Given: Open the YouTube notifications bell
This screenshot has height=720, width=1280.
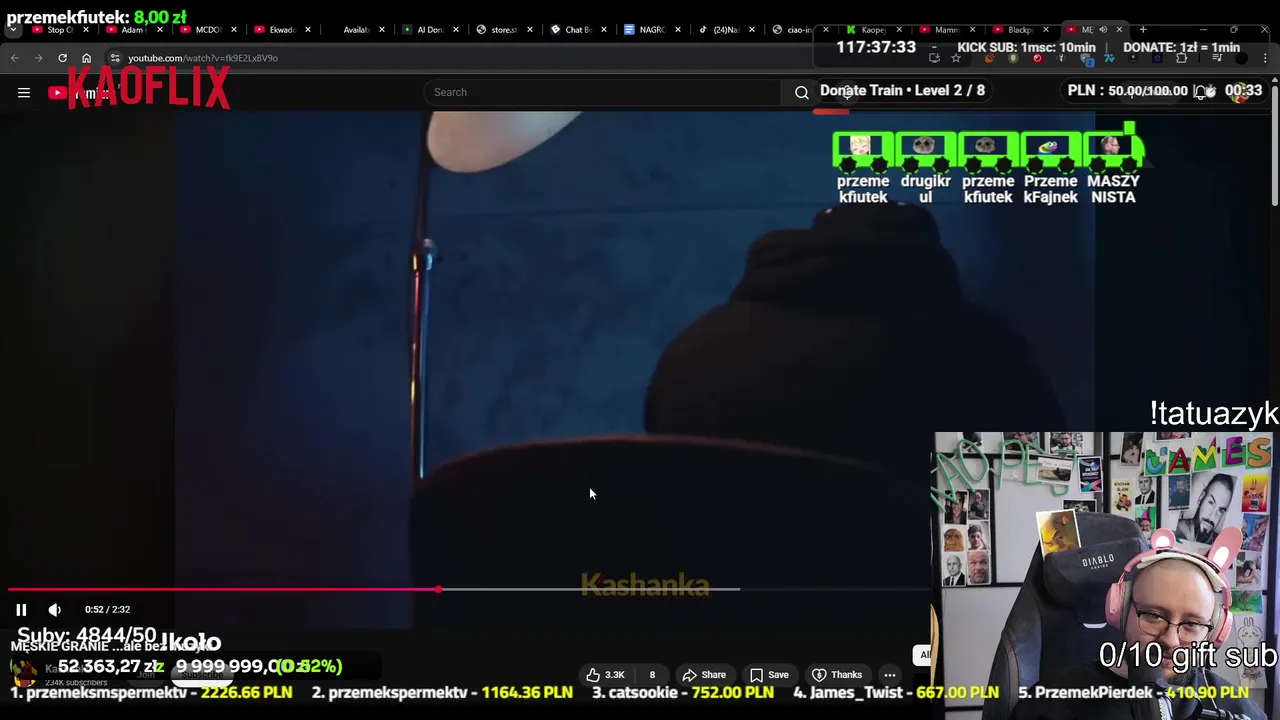Looking at the screenshot, I should 1201,92.
